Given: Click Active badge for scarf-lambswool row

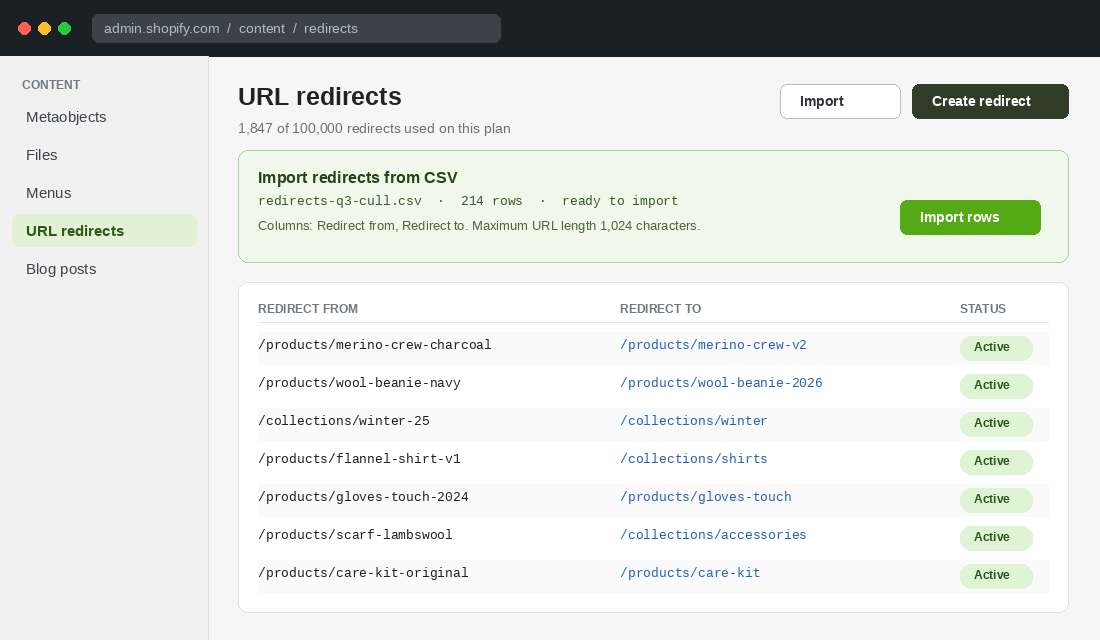Looking at the screenshot, I should (996, 537).
